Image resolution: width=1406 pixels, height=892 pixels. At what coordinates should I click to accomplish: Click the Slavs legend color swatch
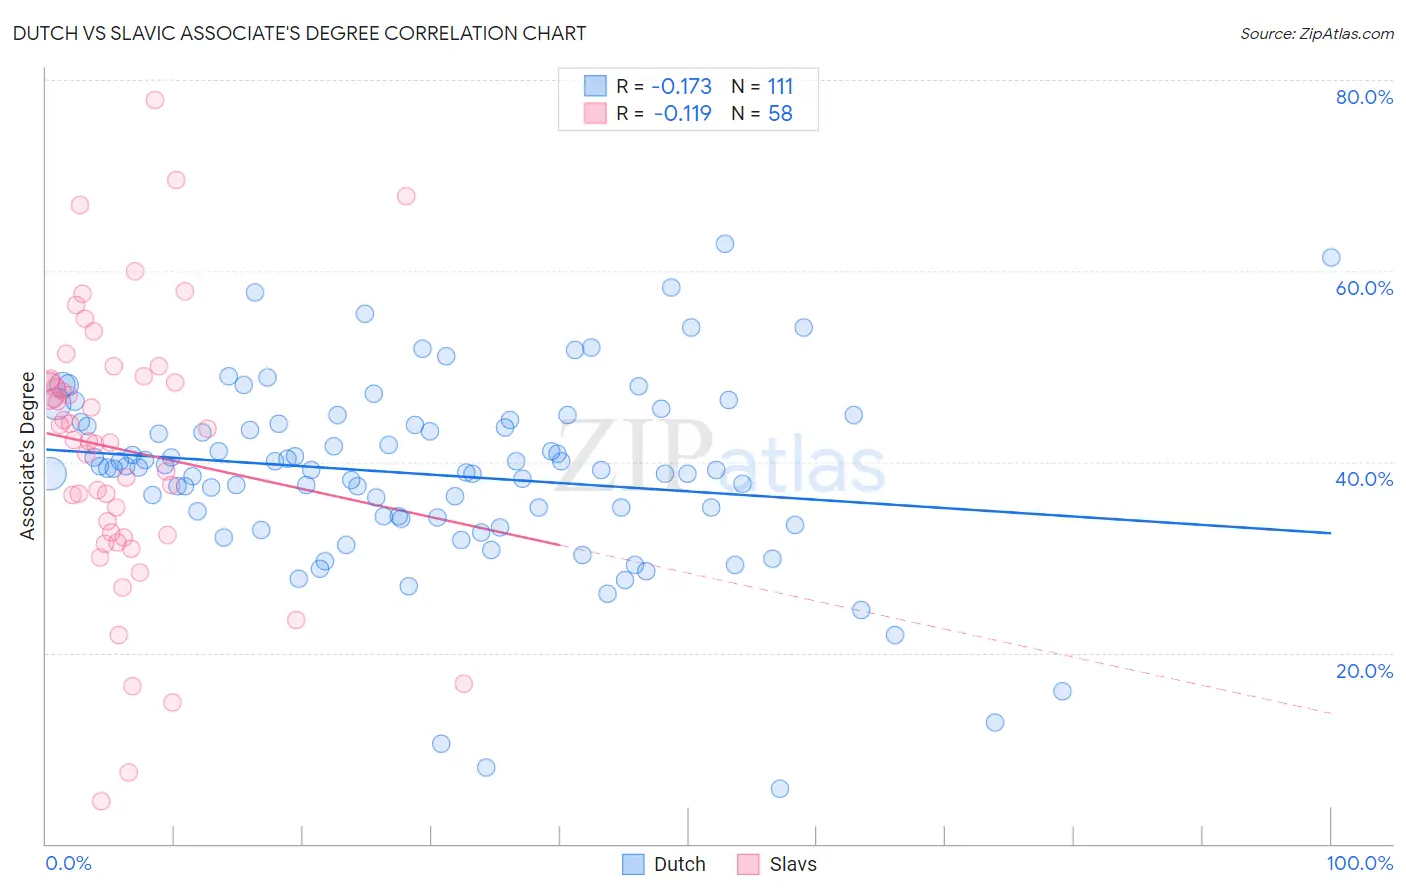click(x=748, y=864)
